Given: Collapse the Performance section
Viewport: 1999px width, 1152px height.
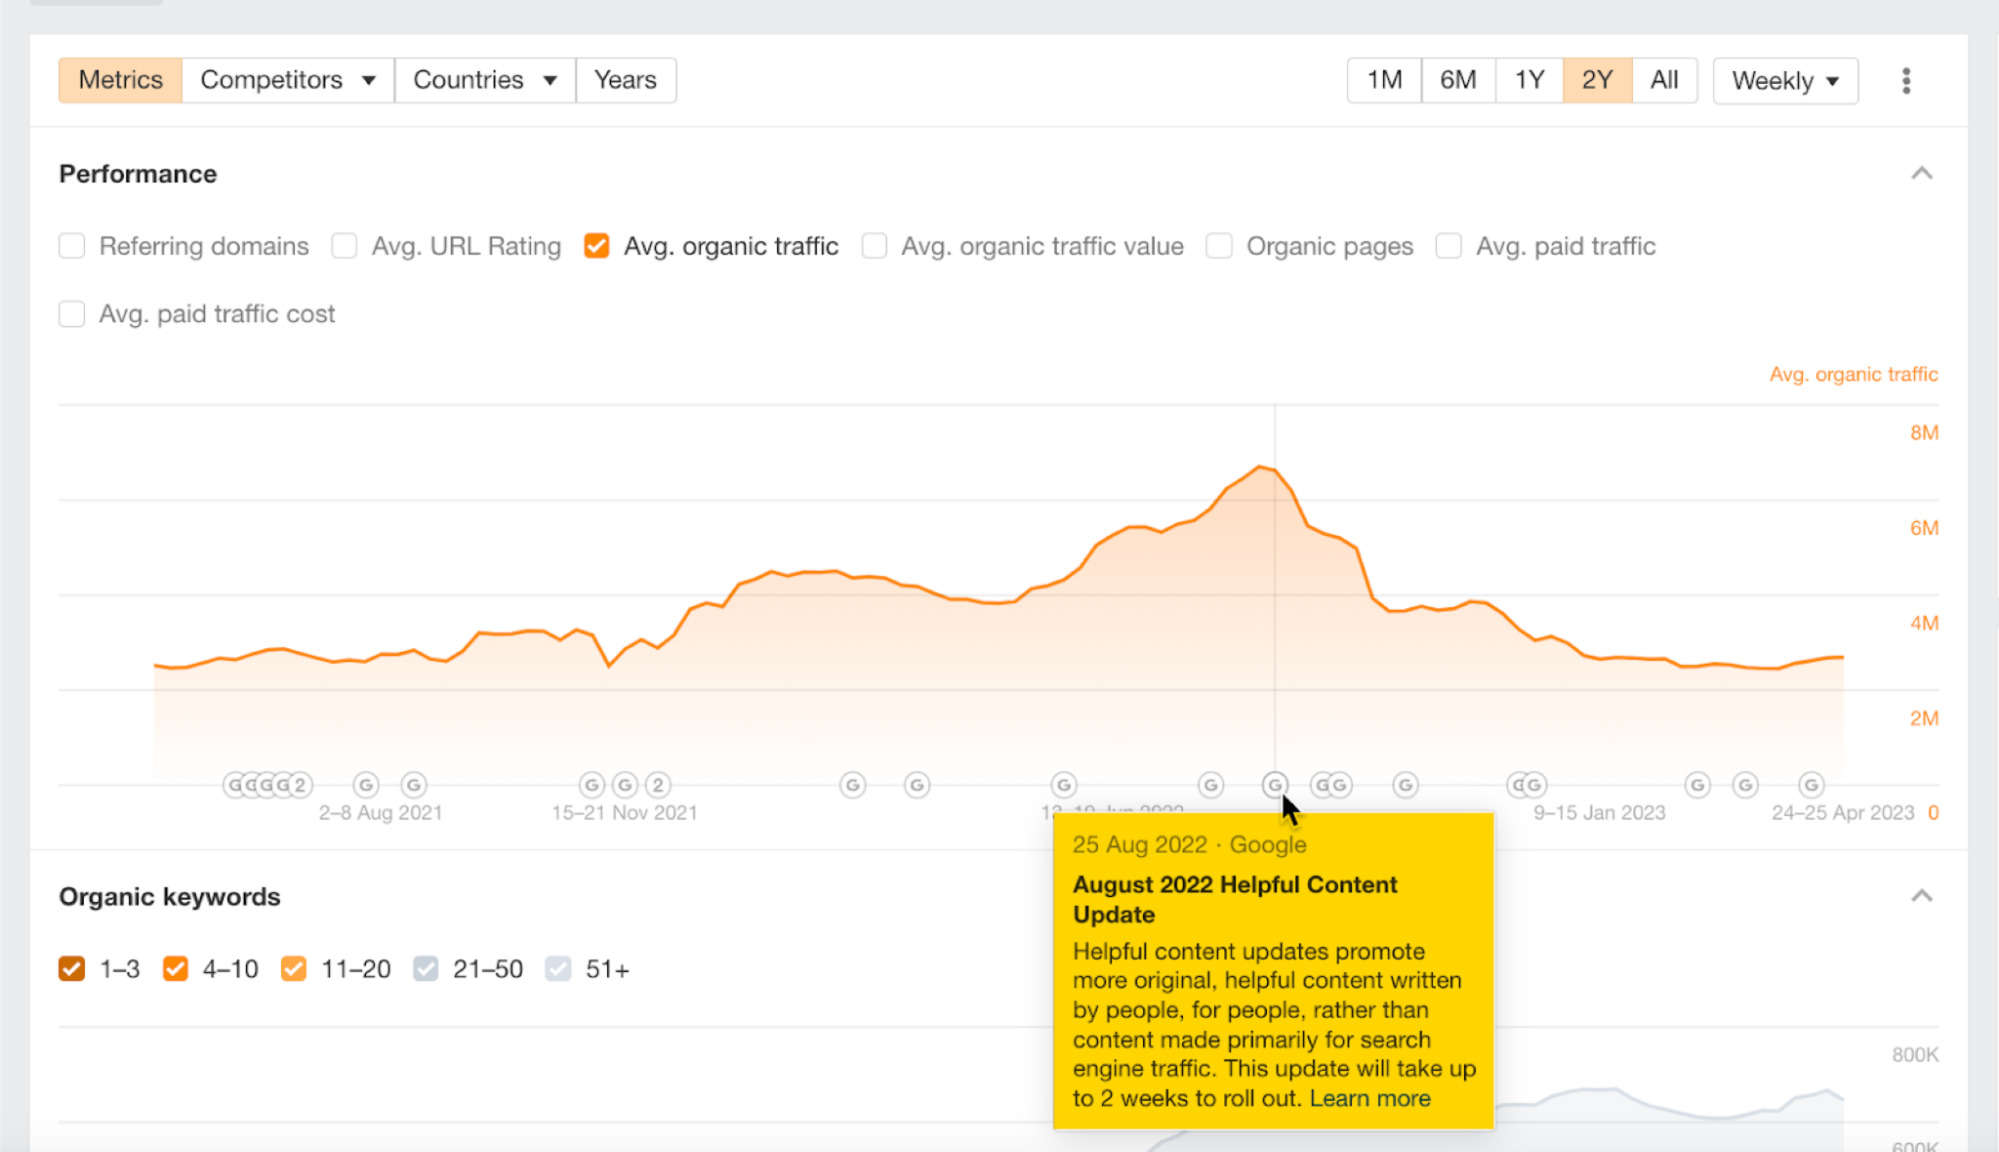Looking at the screenshot, I should click(1921, 173).
